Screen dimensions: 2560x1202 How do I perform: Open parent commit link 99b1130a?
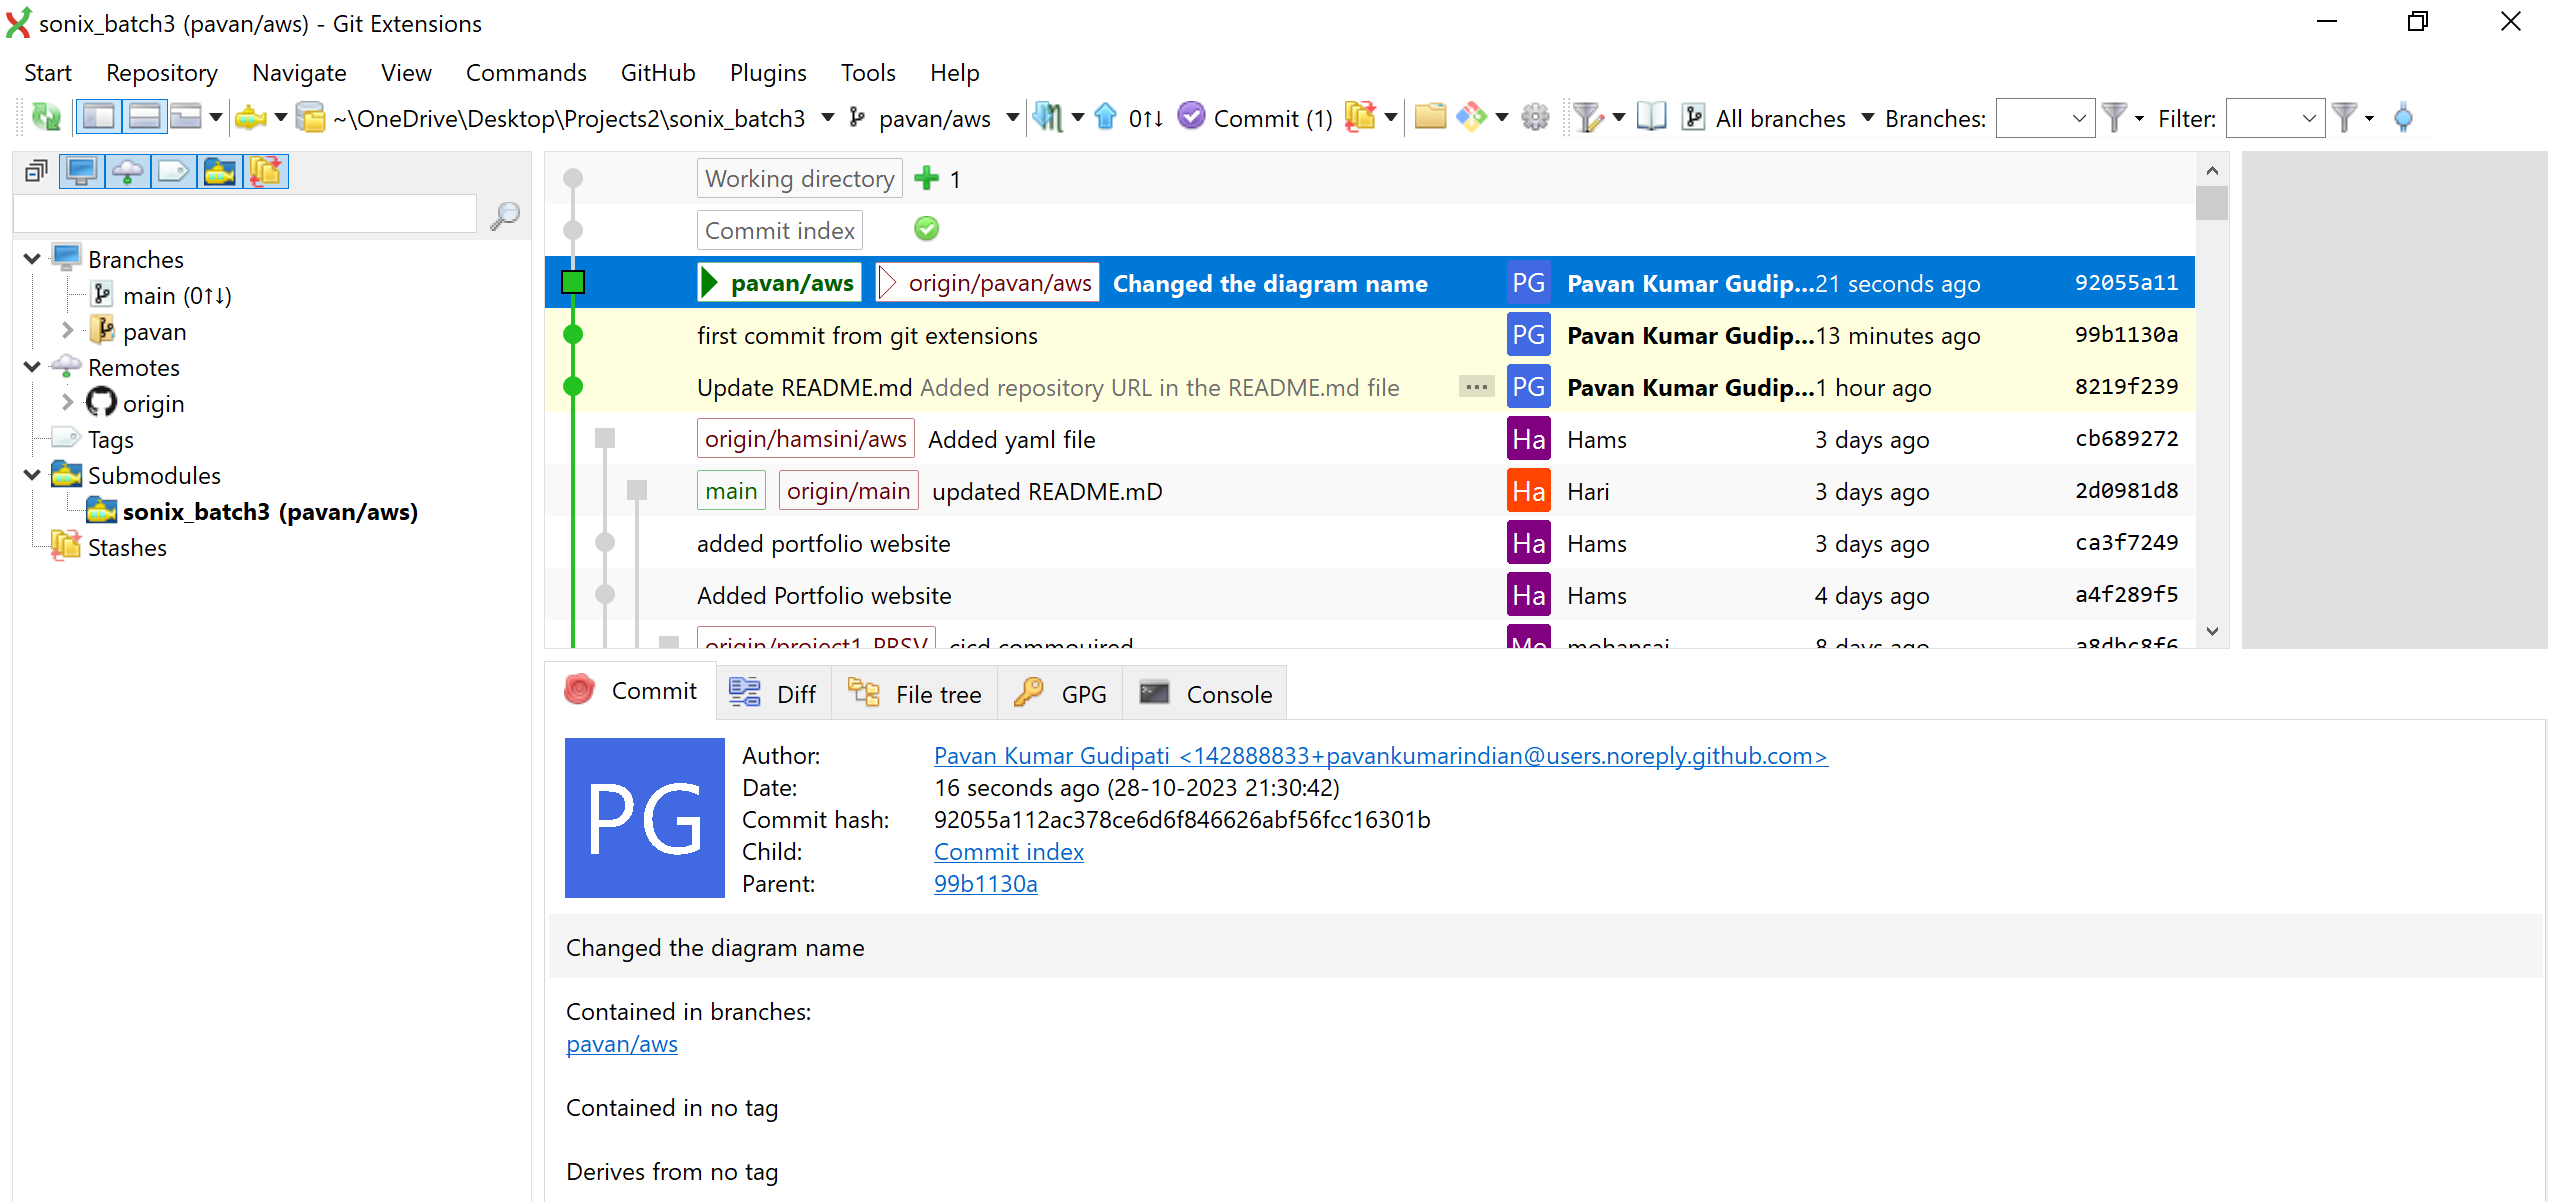click(x=985, y=884)
